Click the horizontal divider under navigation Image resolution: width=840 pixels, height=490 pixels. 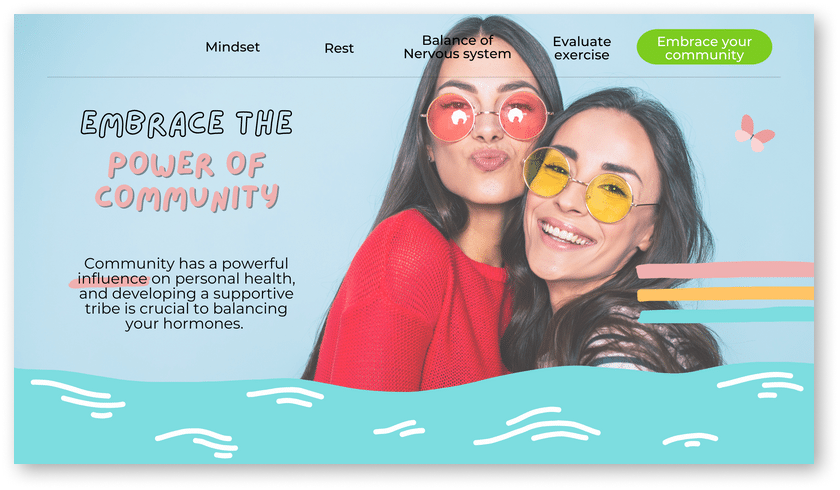click(x=414, y=77)
